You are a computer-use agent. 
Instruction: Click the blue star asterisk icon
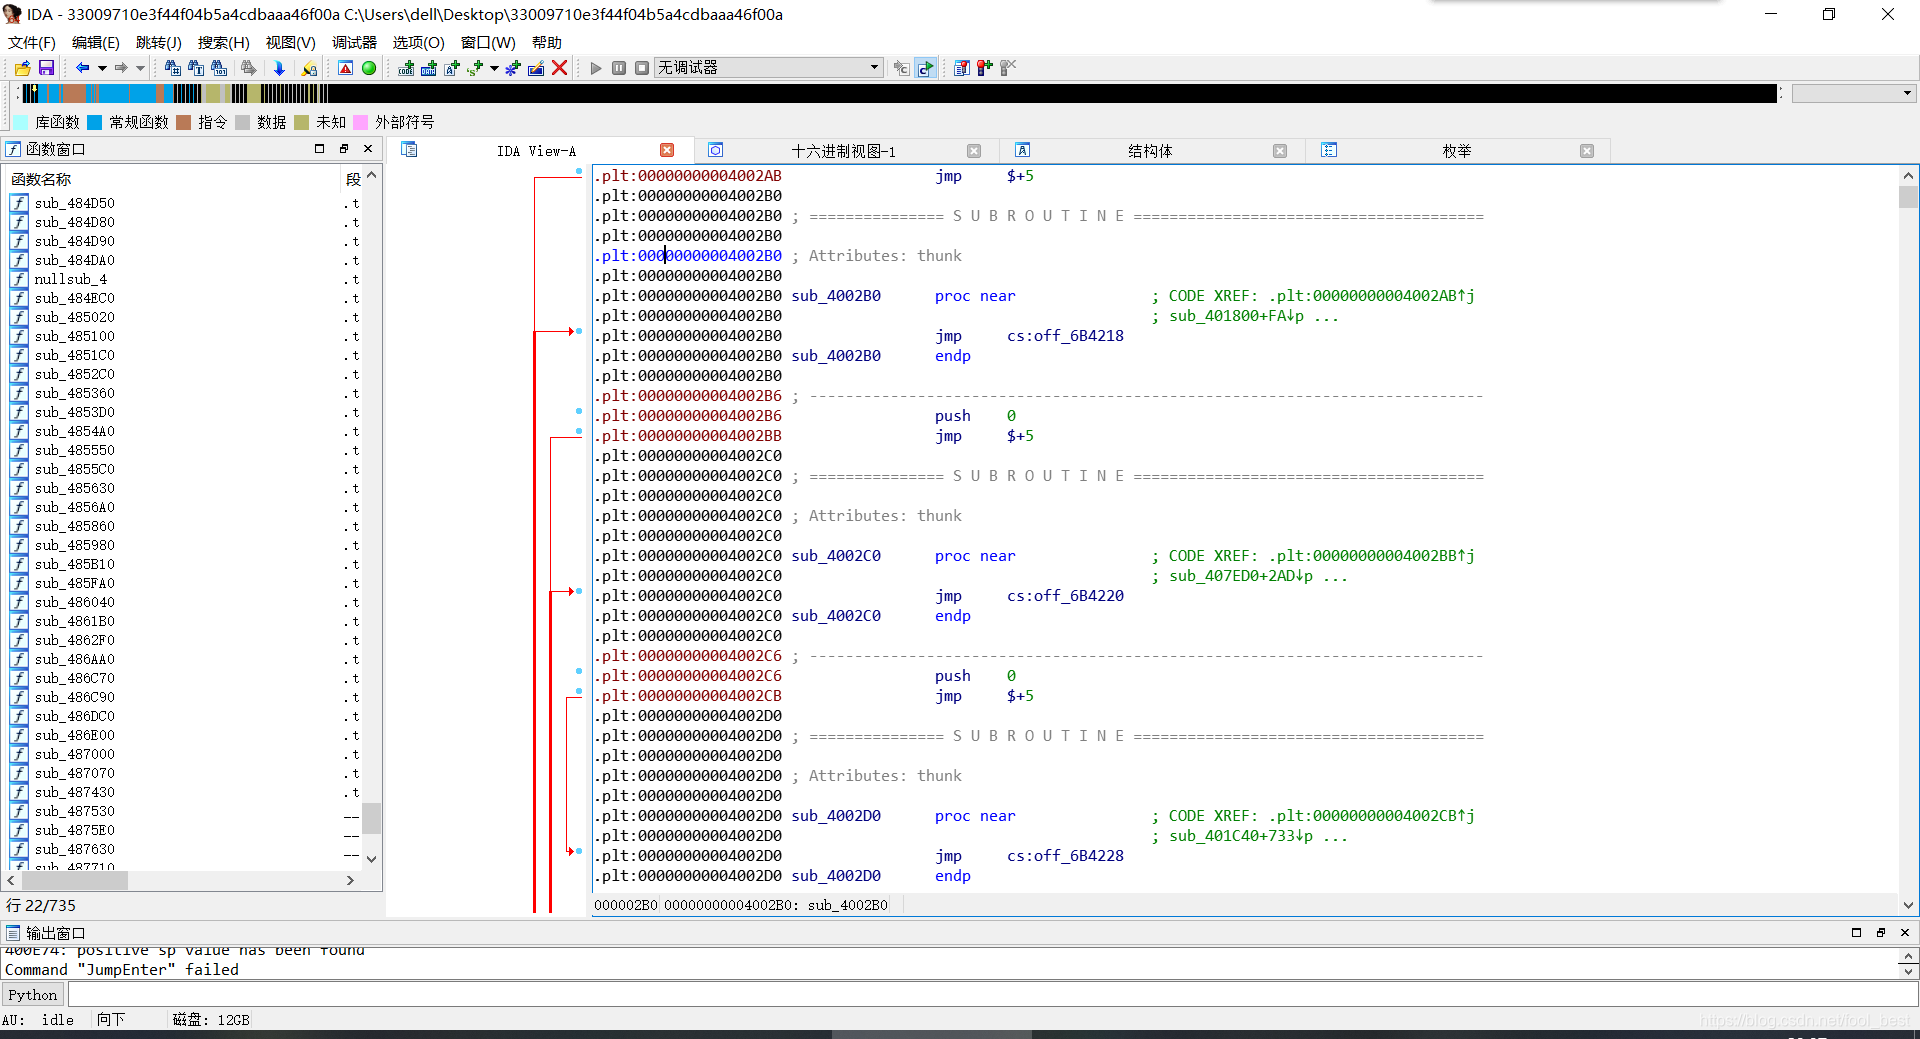point(512,68)
